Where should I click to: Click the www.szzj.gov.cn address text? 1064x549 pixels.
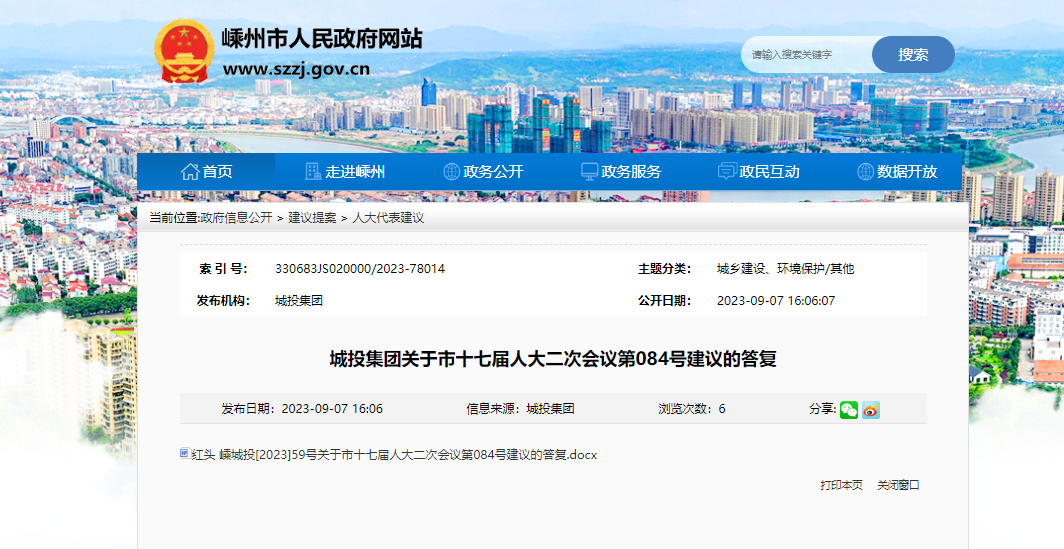[x=296, y=69]
